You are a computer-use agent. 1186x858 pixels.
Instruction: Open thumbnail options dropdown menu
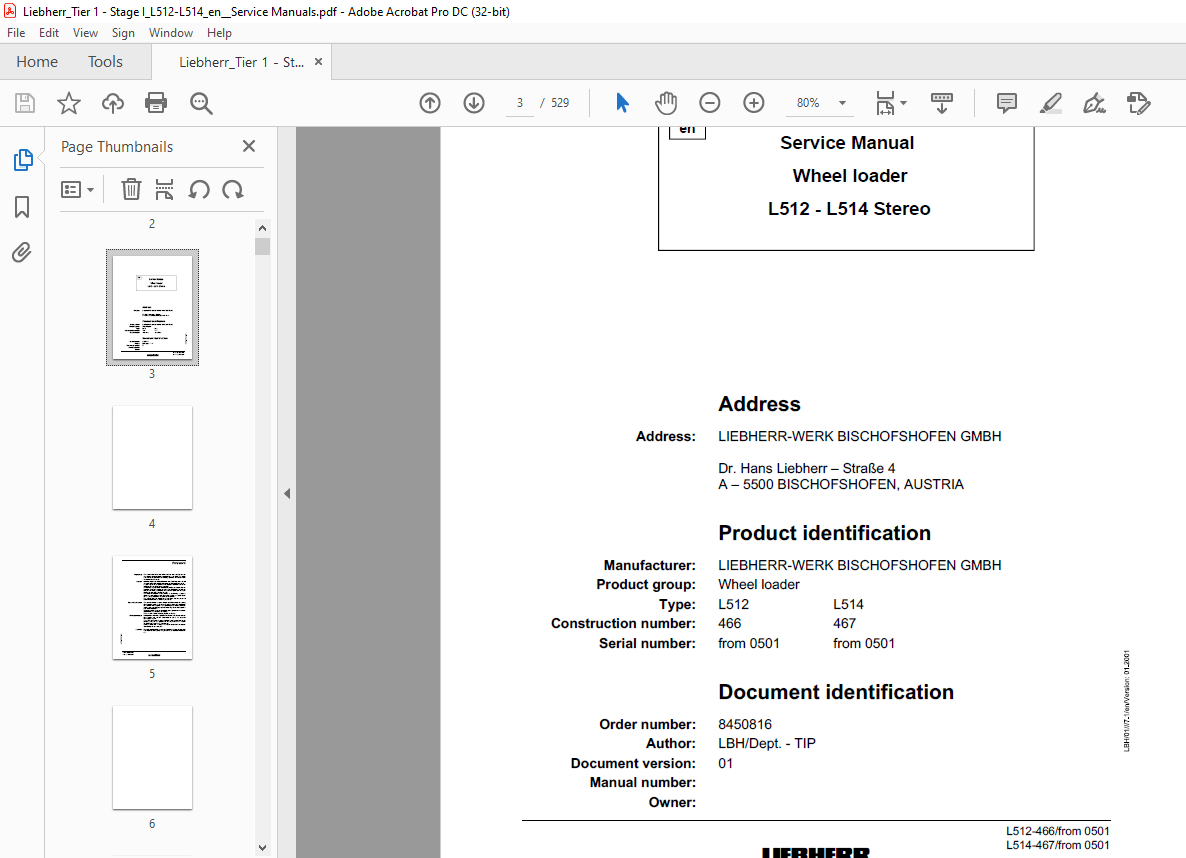tap(77, 189)
